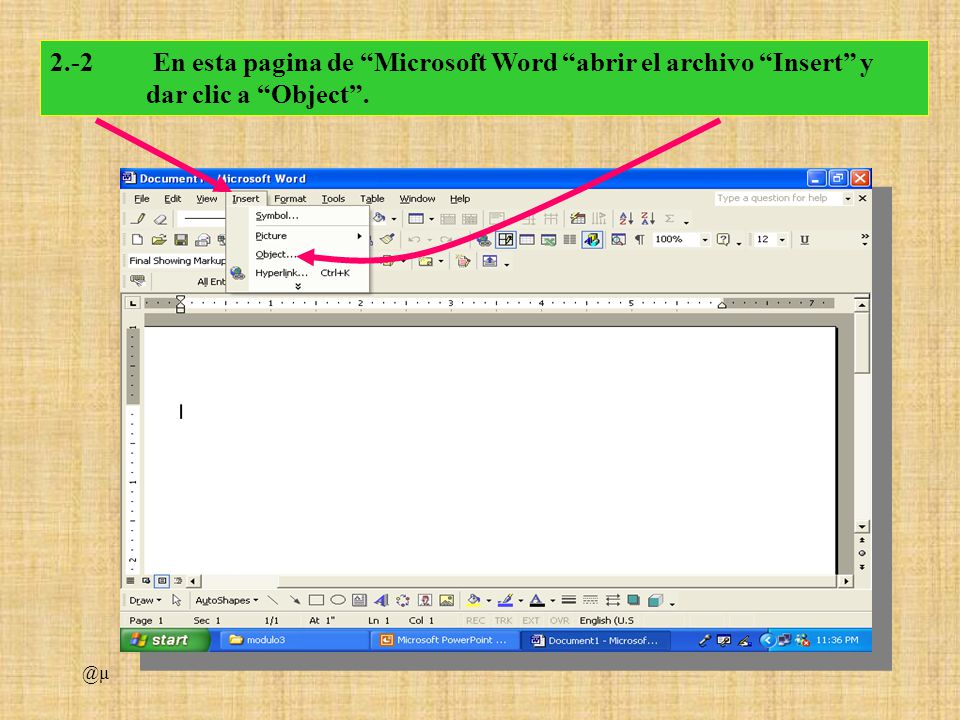This screenshot has width=960, height=720.
Task: Open the Draw menu on the drawing toolbar
Action: (x=145, y=601)
